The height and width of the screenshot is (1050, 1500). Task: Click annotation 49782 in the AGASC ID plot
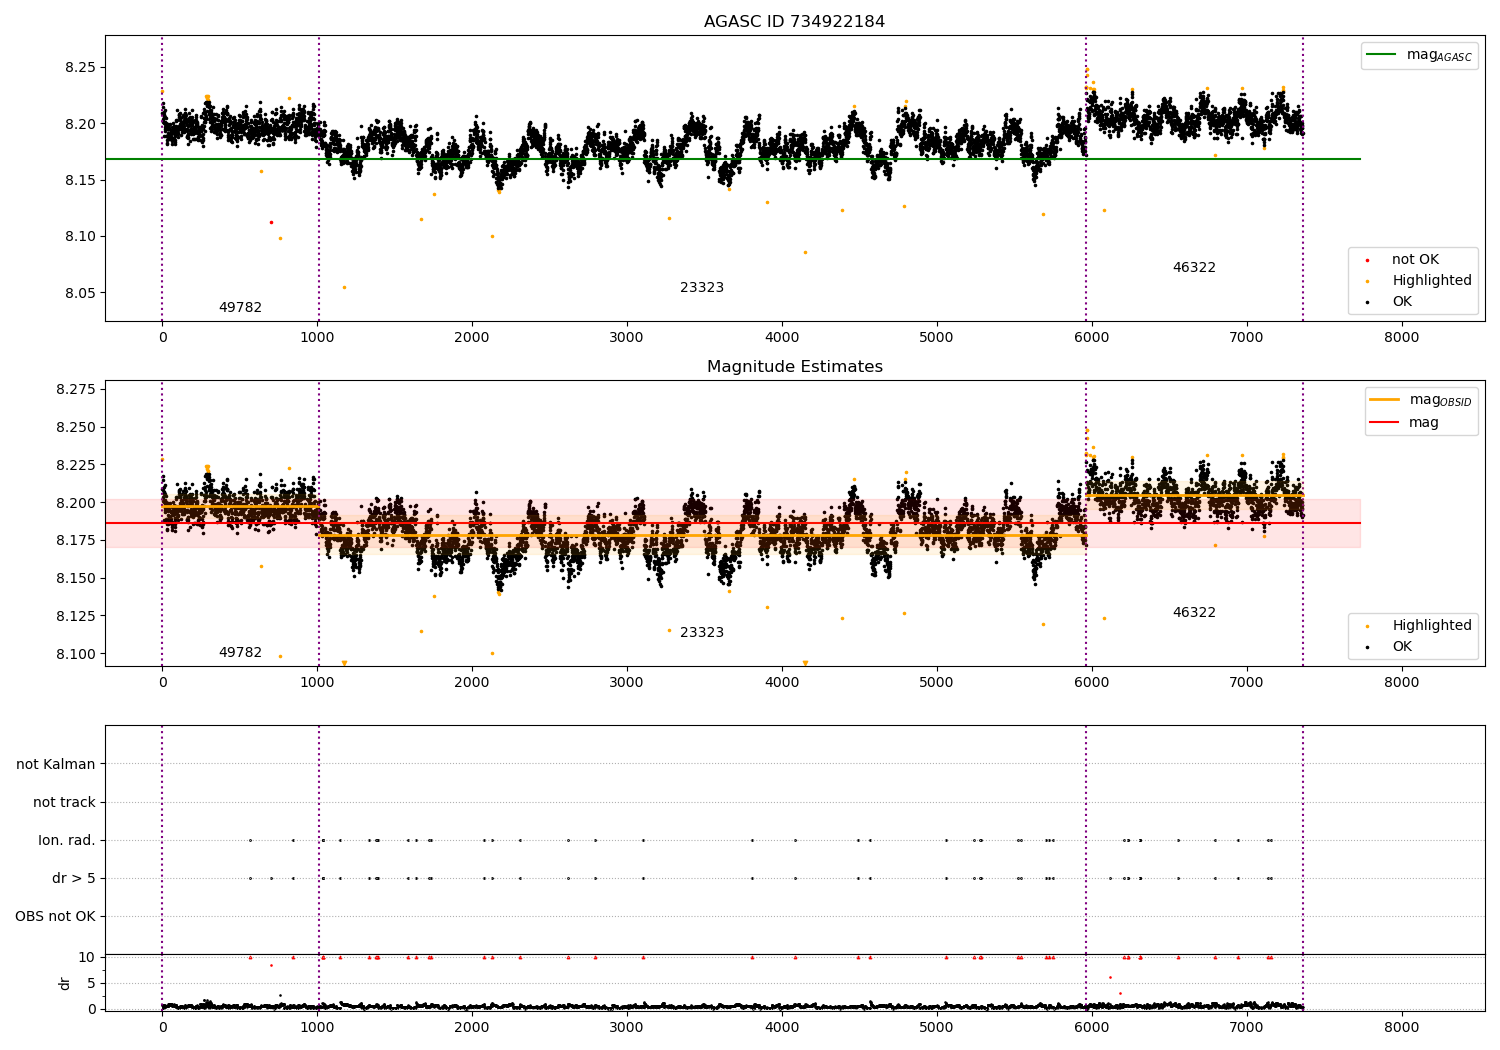pos(240,308)
